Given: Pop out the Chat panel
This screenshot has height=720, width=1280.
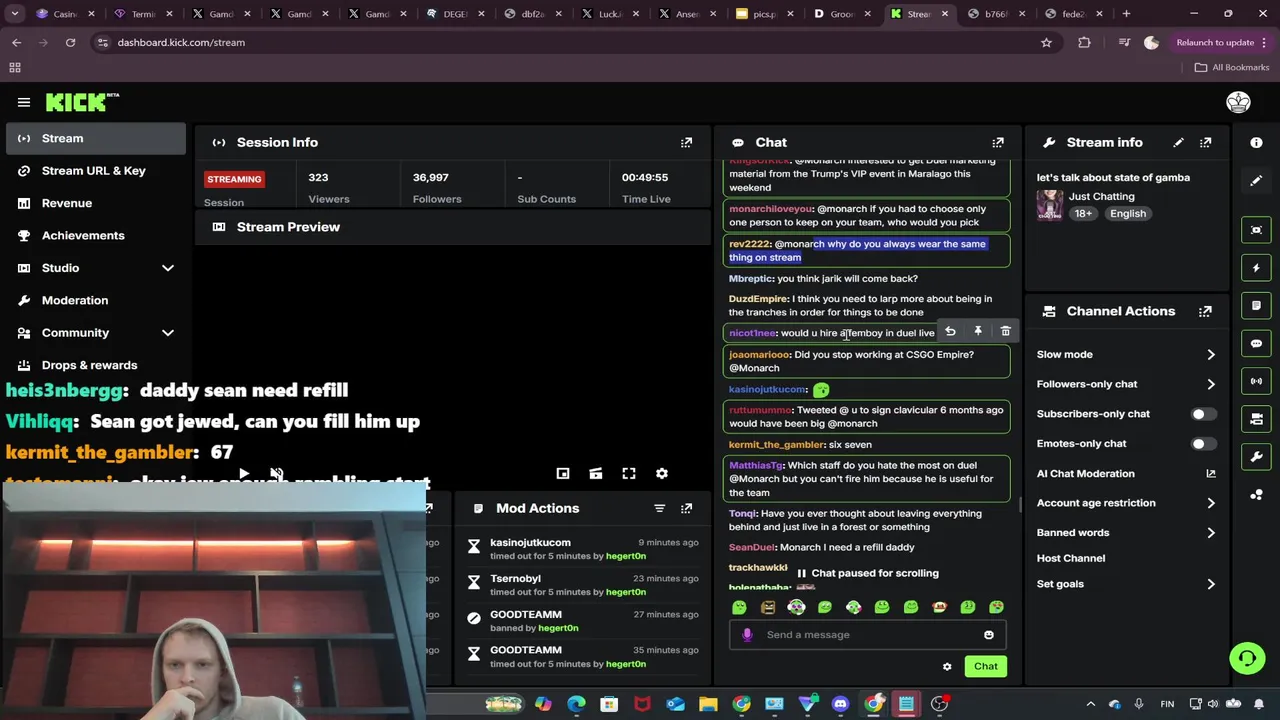Looking at the screenshot, I should (x=998, y=143).
